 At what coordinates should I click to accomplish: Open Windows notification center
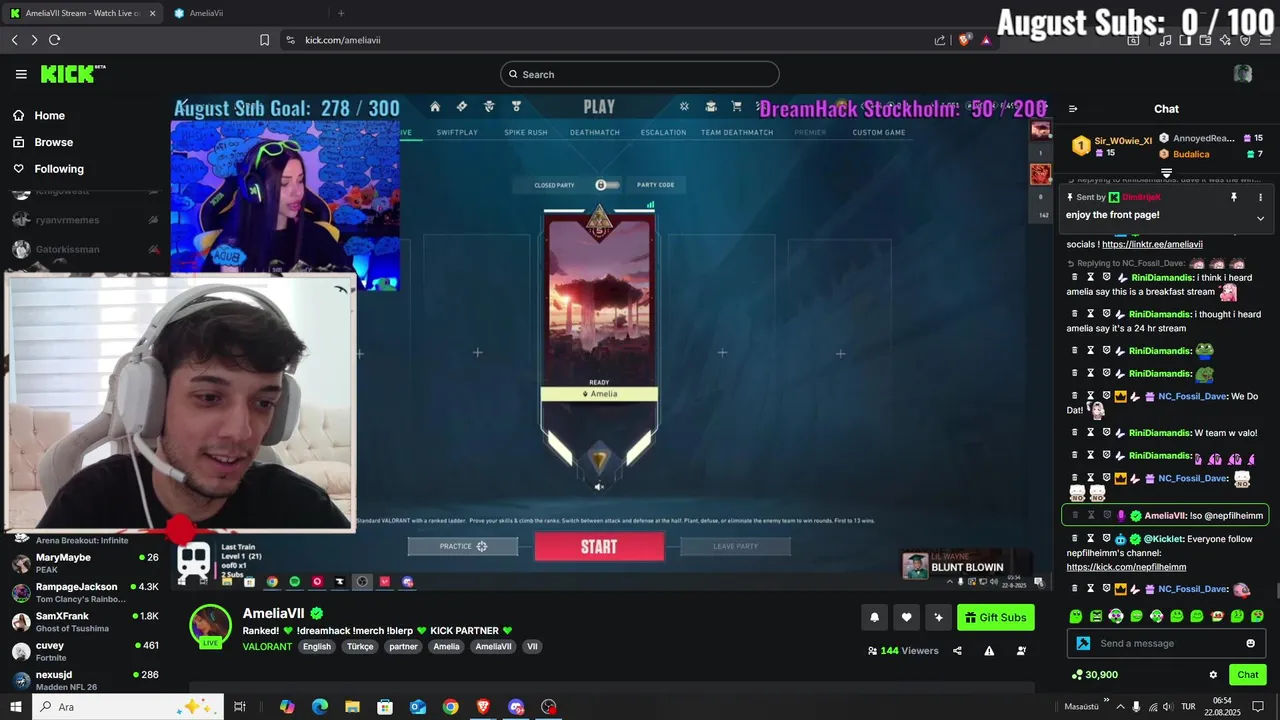[1258, 707]
